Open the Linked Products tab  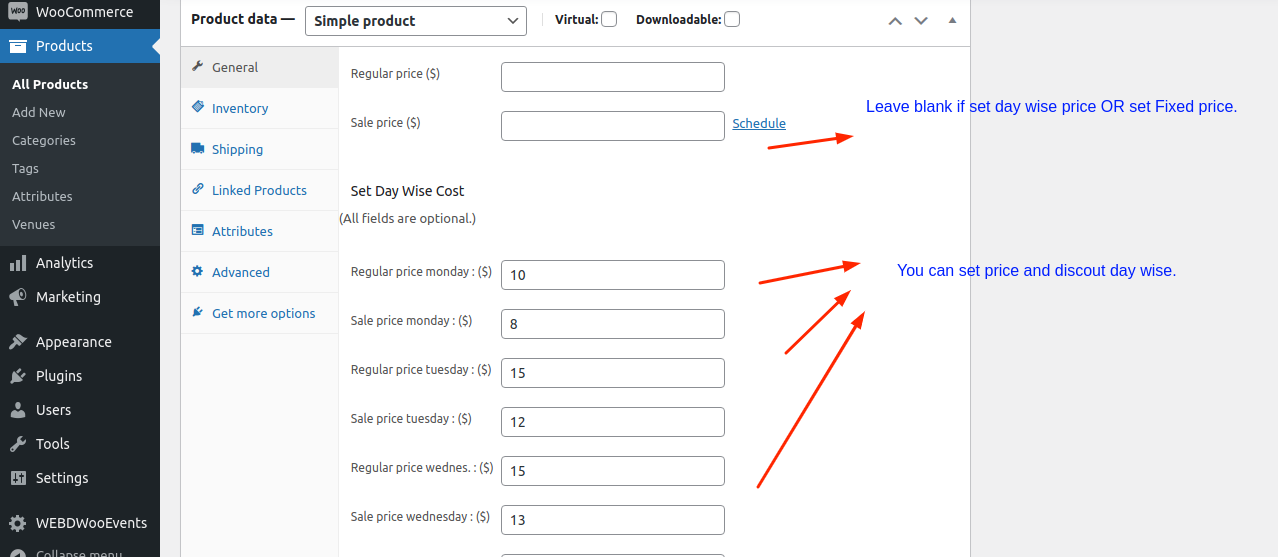pyautogui.click(x=259, y=190)
